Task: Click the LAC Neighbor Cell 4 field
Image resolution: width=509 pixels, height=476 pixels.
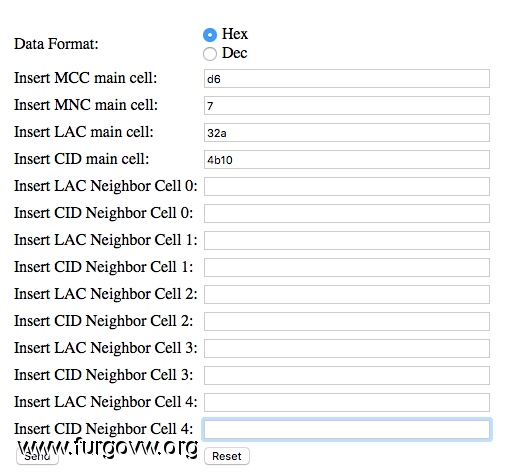Action: click(x=347, y=403)
